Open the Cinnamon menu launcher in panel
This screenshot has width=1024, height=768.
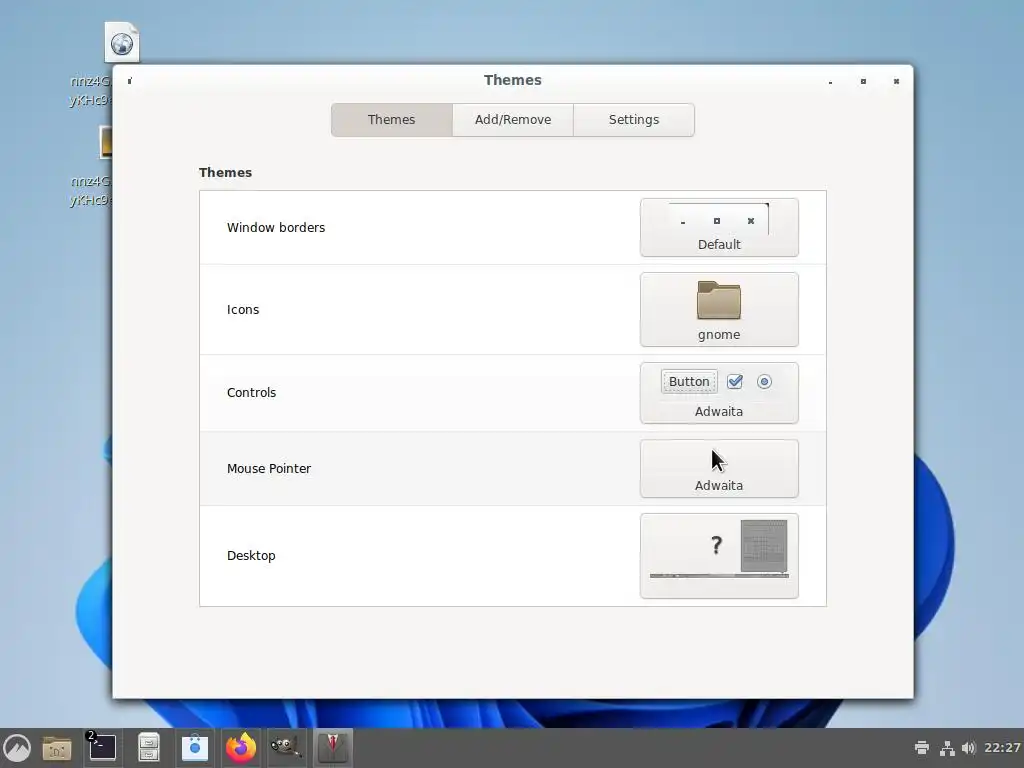(x=17, y=748)
